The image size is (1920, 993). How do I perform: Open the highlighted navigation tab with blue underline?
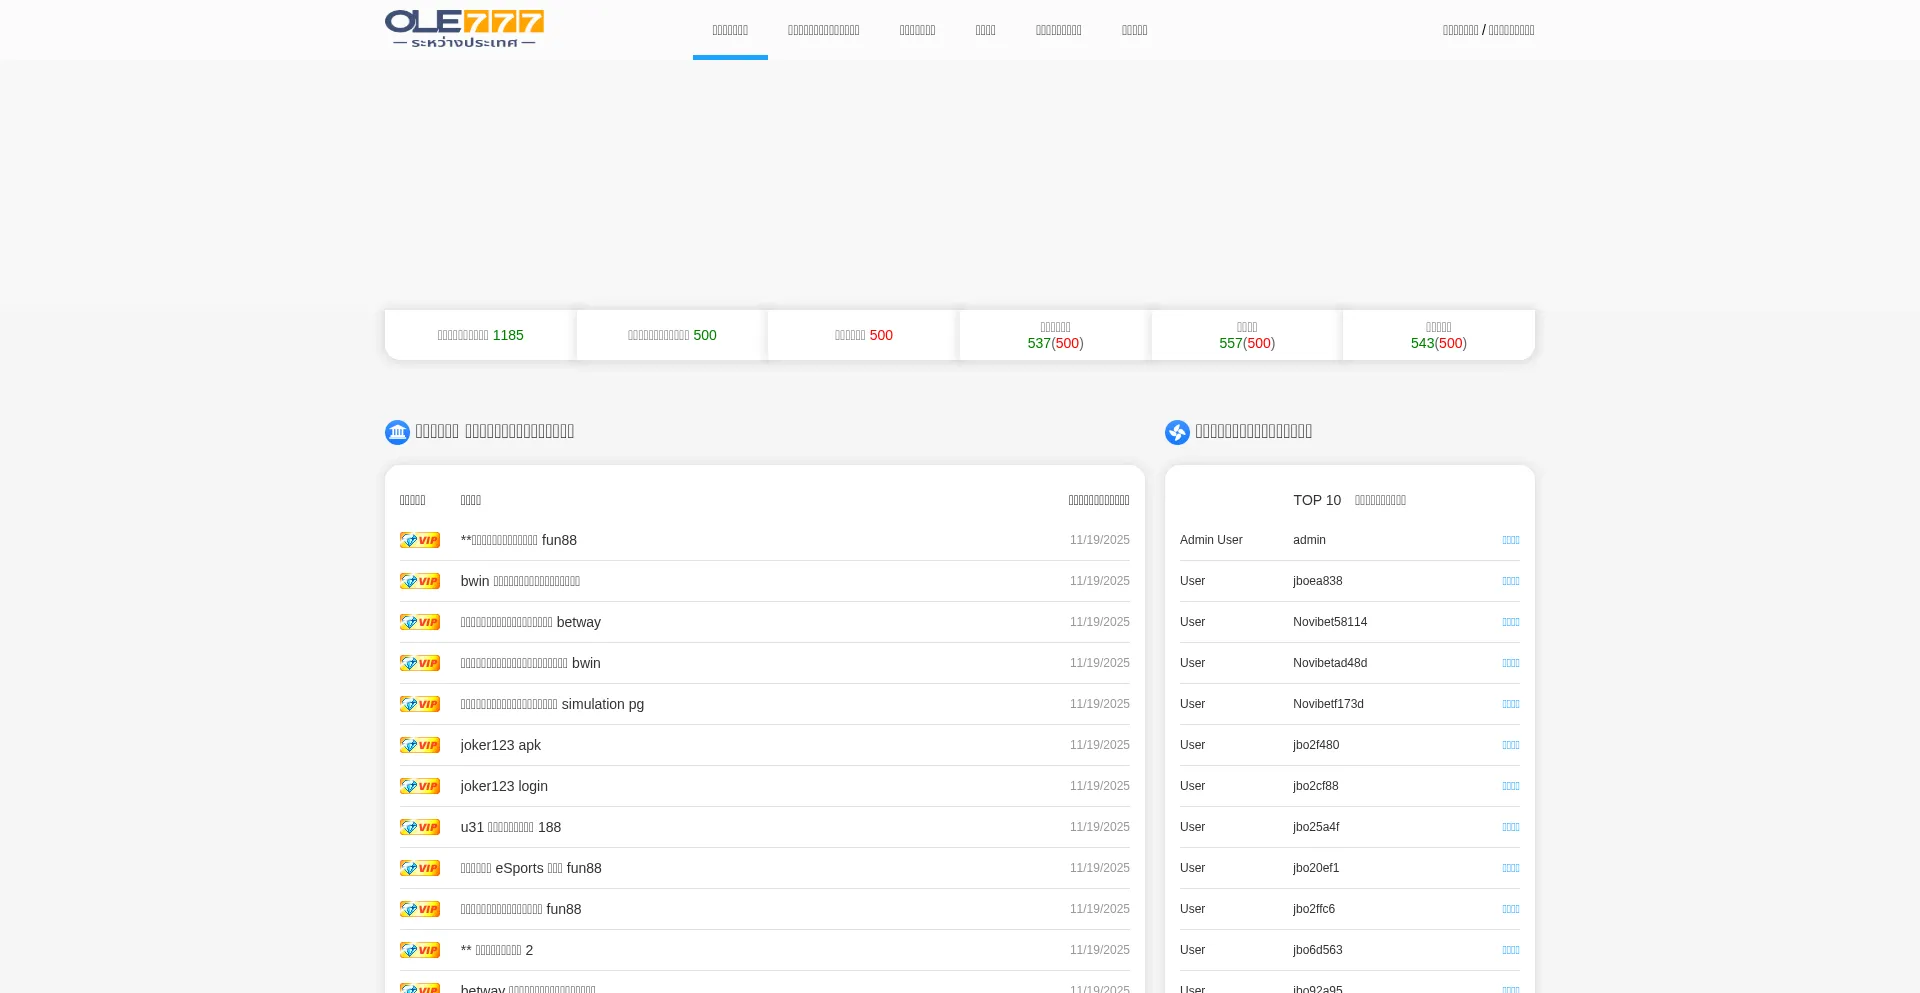click(x=730, y=30)
